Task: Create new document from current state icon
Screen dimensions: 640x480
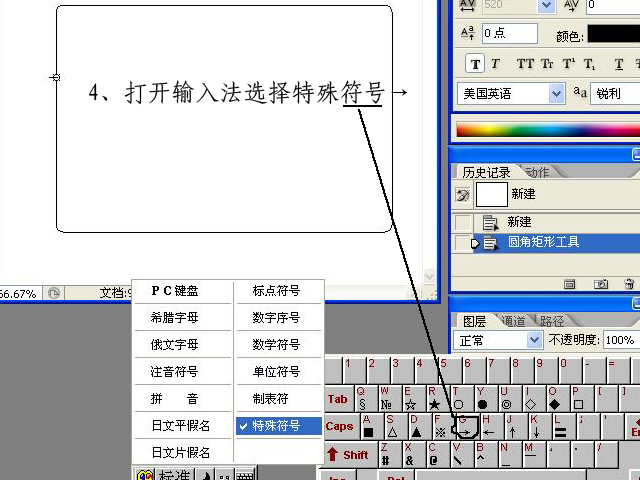Action: coord(570,284)
